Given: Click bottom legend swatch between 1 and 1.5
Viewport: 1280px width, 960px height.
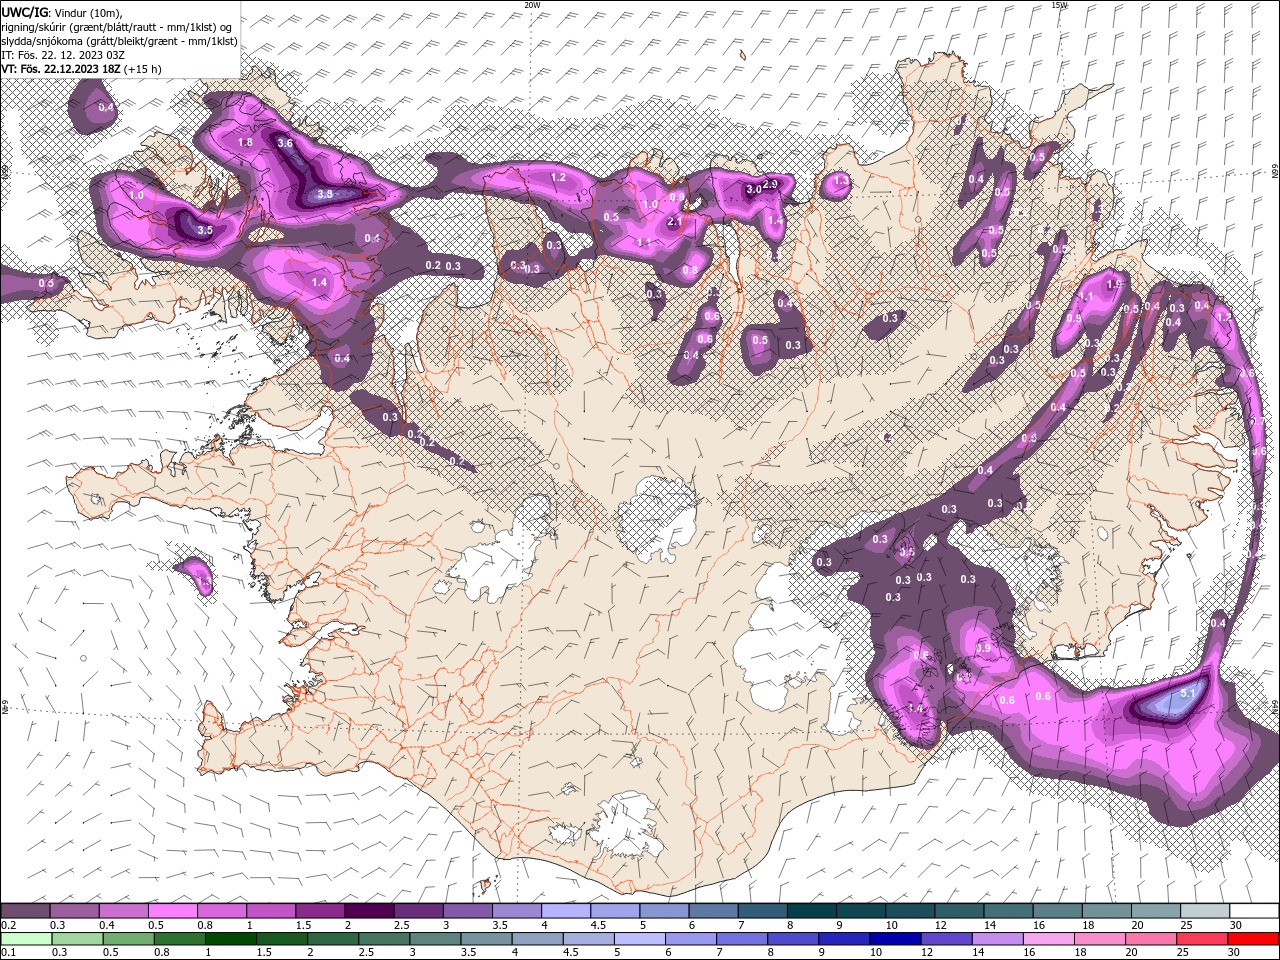Looking at the screenshot, I should coord(231,939).
